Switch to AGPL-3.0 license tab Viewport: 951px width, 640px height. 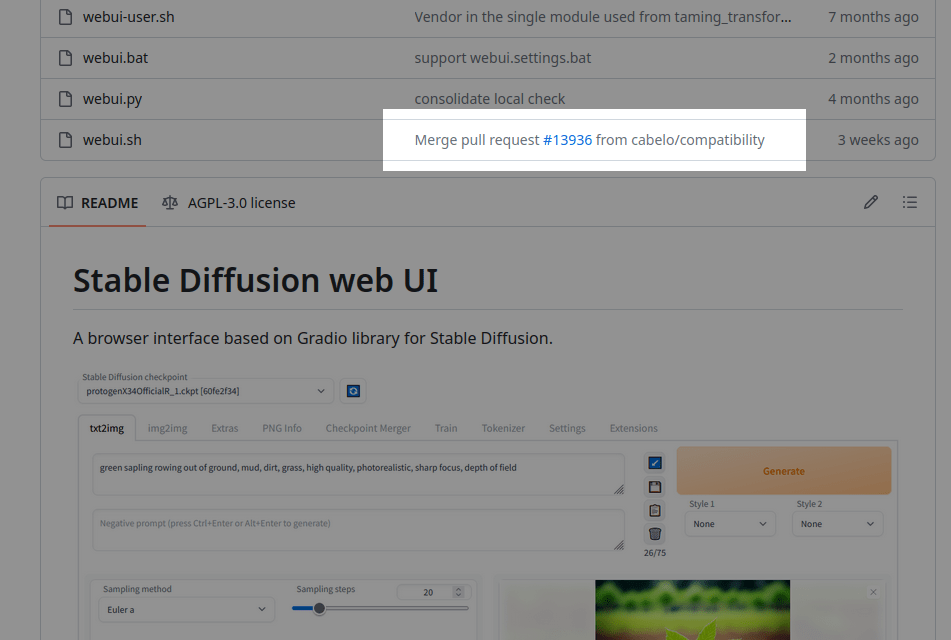pyautogui.click(x=241, y=203)
